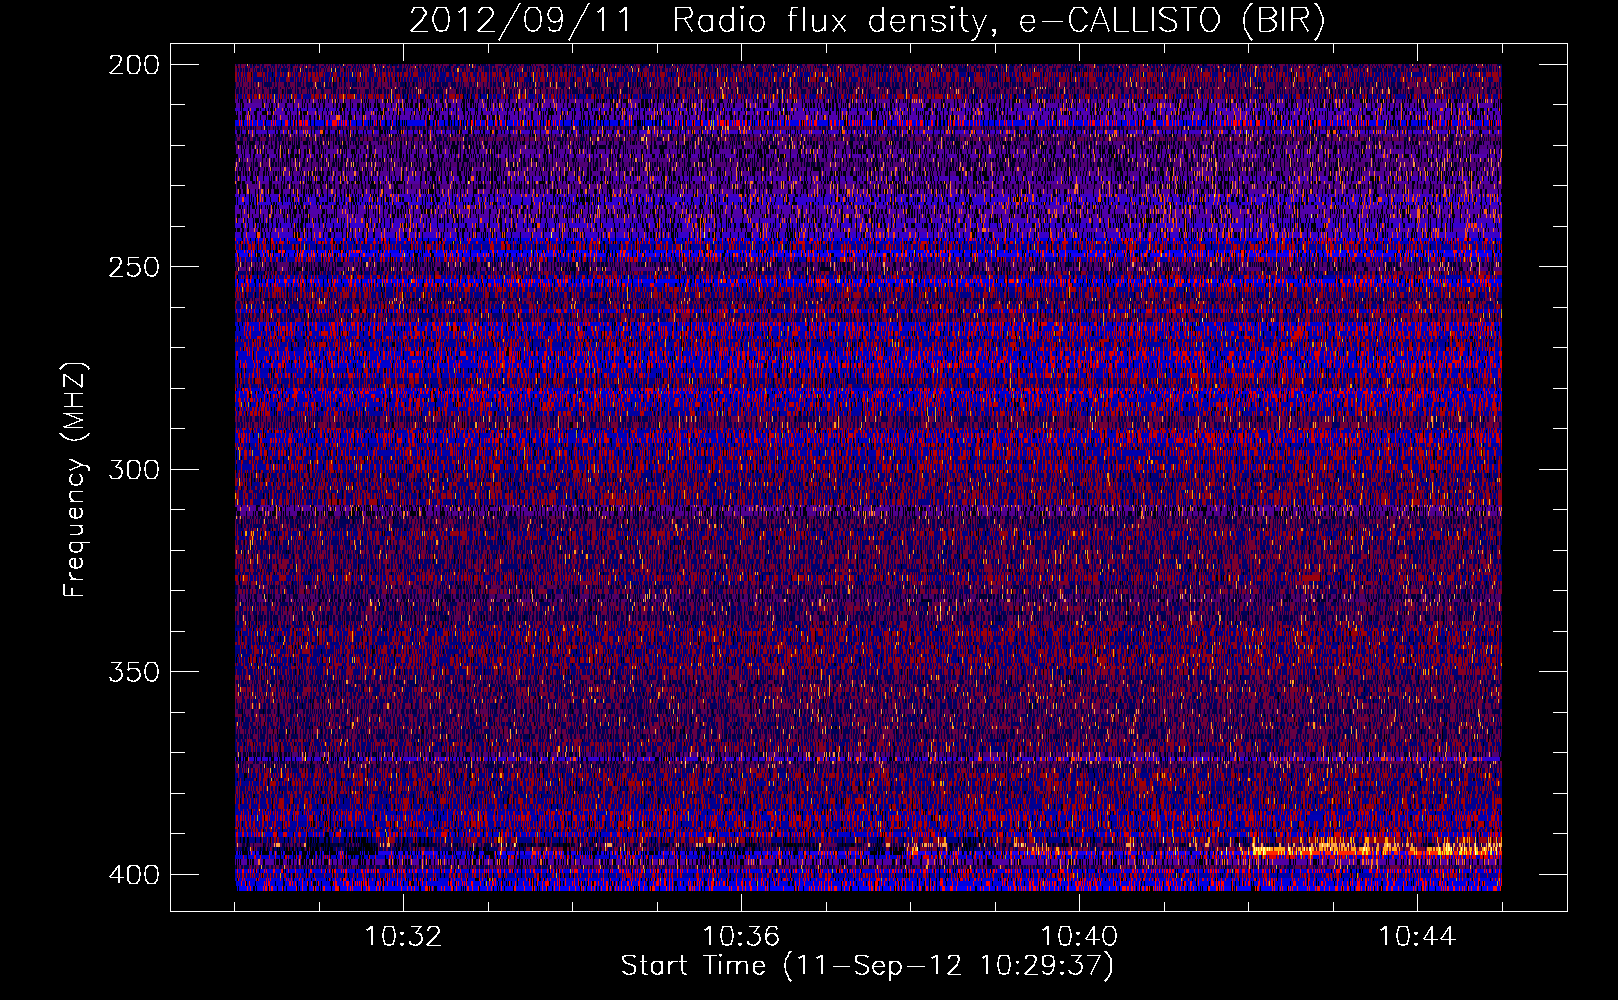The width and height of the screenshot is (1618, 1000).
Task: Select the 350 frequency tick label
Action: [x=133, y=671]
